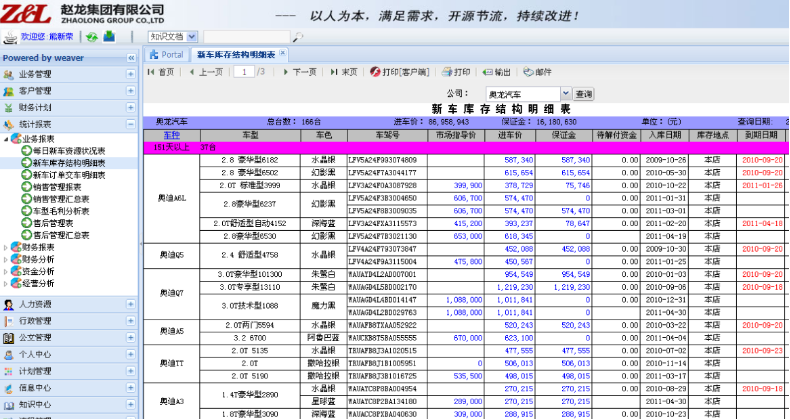This screenshot has height=420, width=790.
Task: Click the red flash print client icon
Action: (375, 73)
